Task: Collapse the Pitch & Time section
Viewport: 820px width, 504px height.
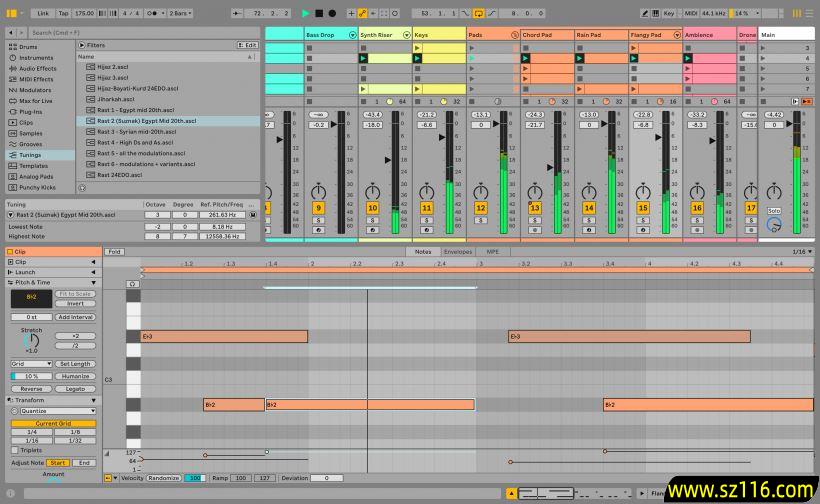Action: (x=94, y=282)
